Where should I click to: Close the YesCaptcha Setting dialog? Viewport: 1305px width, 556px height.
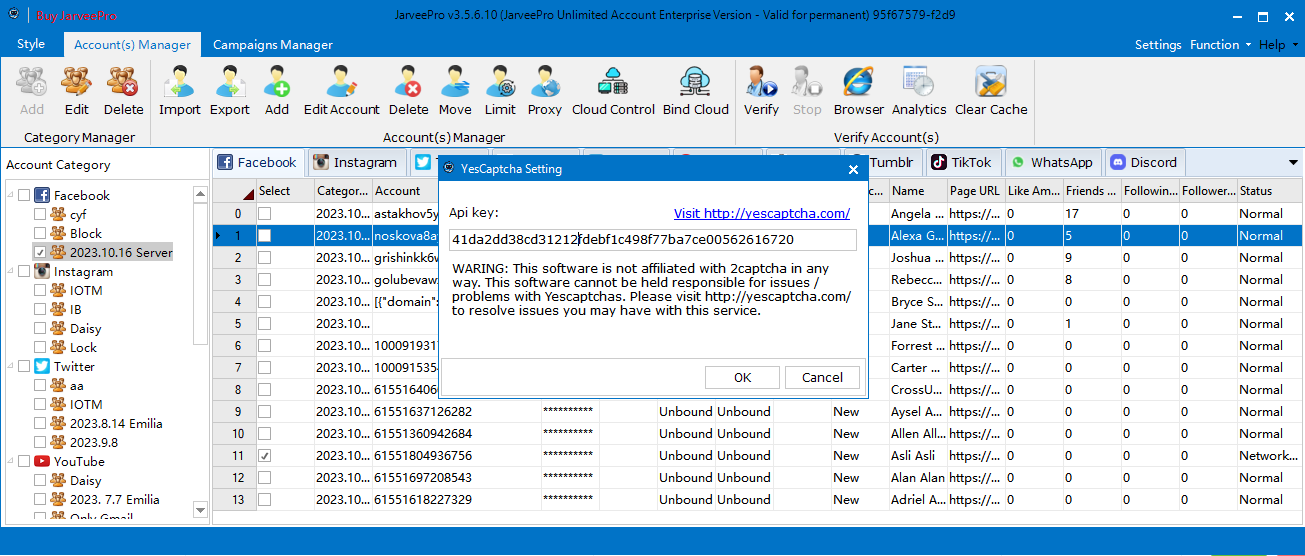853,169
